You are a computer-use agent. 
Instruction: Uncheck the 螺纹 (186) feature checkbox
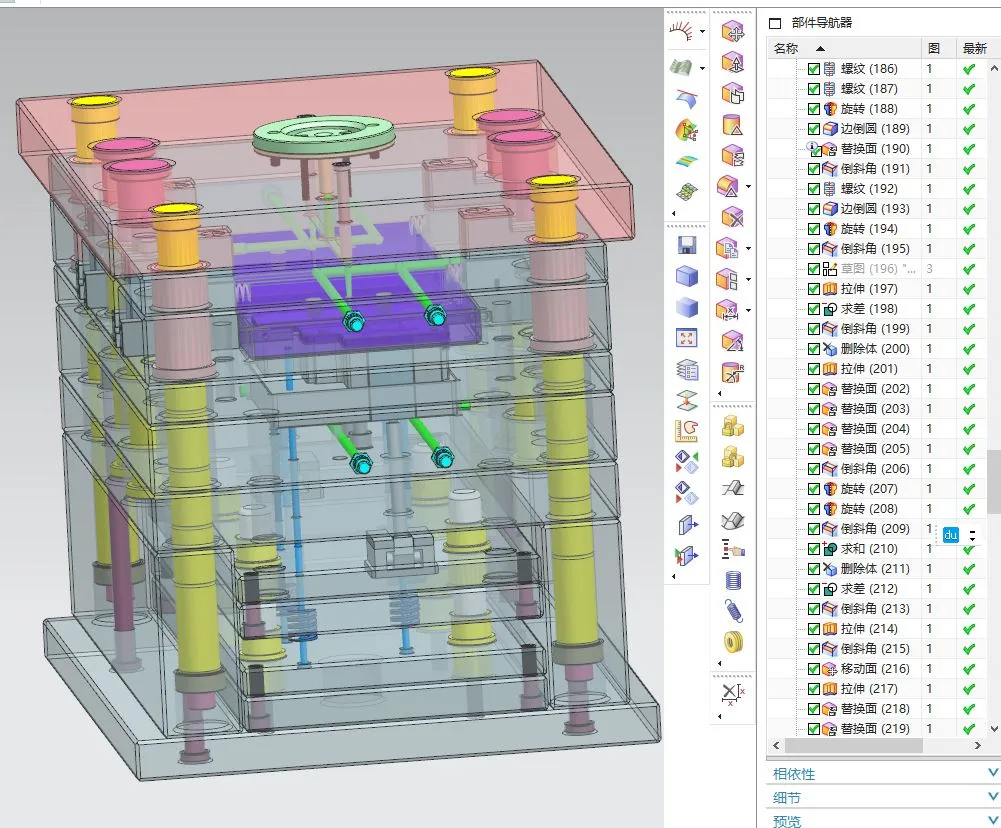812,68
